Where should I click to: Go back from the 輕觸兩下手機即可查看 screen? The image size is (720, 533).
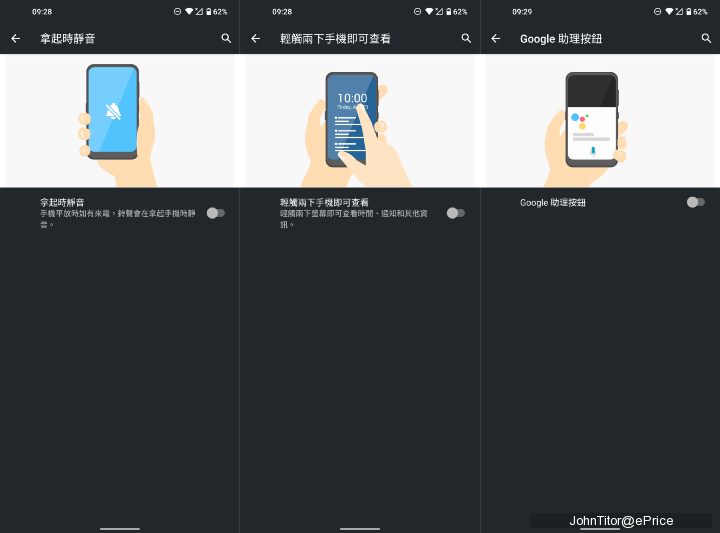(256, 39)
